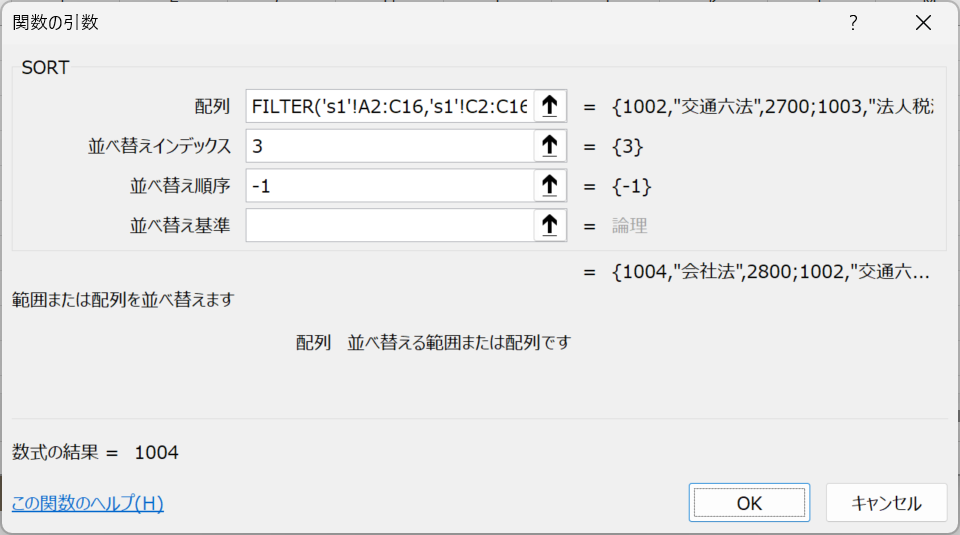This screenshot has width=960, height=535.
Task: Click the 配列 argument label
Action: pyautogui.click(x=212, y=107)
